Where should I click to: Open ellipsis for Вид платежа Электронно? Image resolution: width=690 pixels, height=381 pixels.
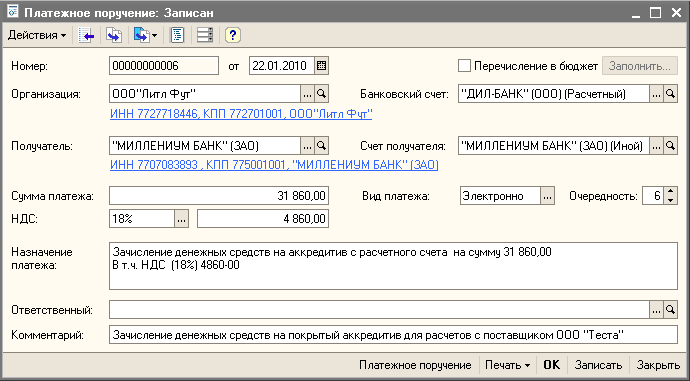pos(547,196)
